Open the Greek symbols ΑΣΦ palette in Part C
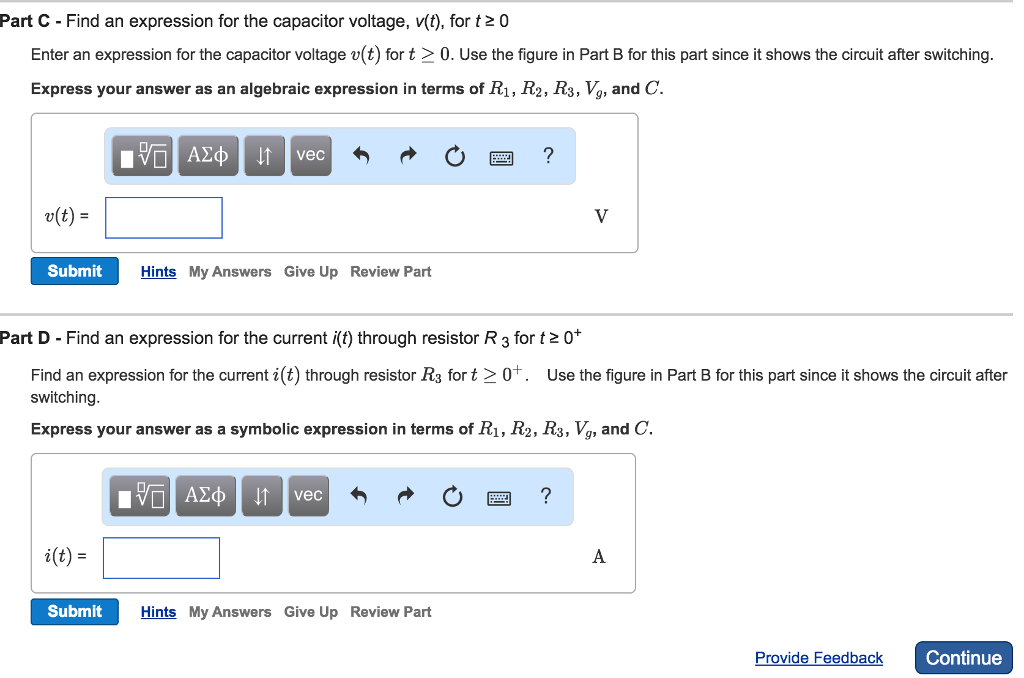 (x=207, y=155)
